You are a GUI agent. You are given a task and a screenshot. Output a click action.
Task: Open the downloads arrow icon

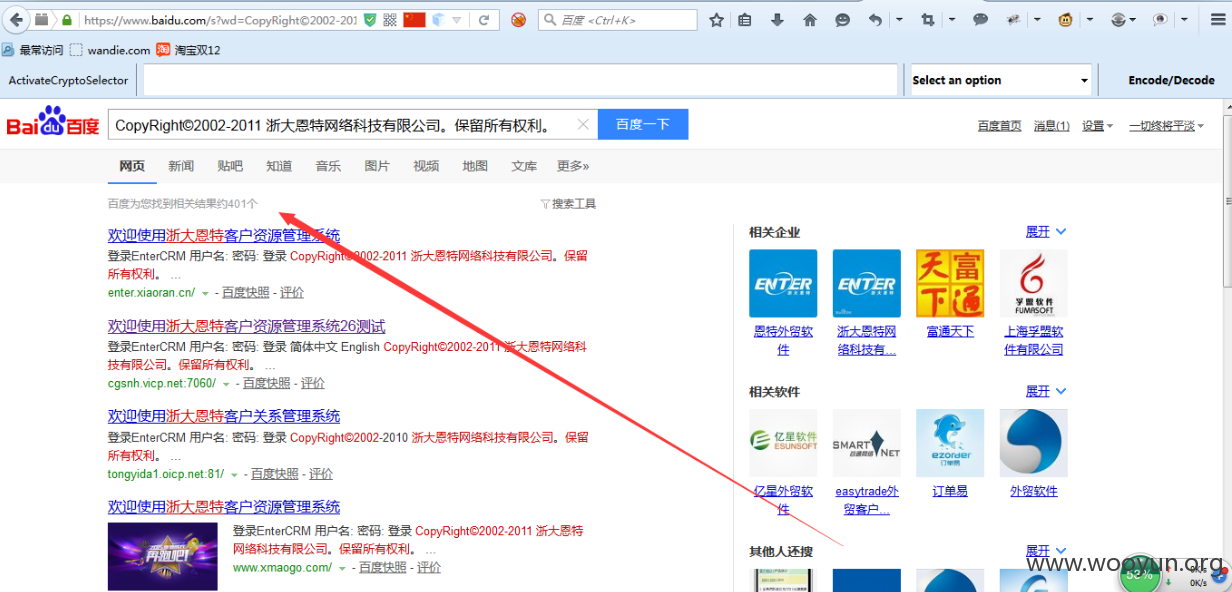pos(777,20)
